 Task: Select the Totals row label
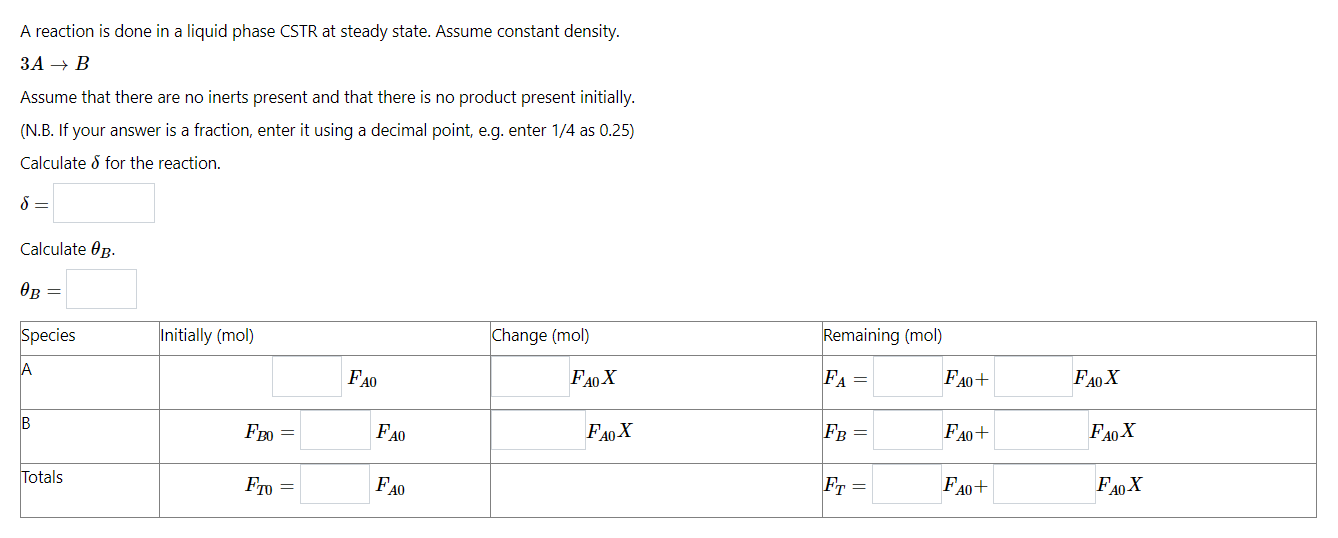[42, 478]
